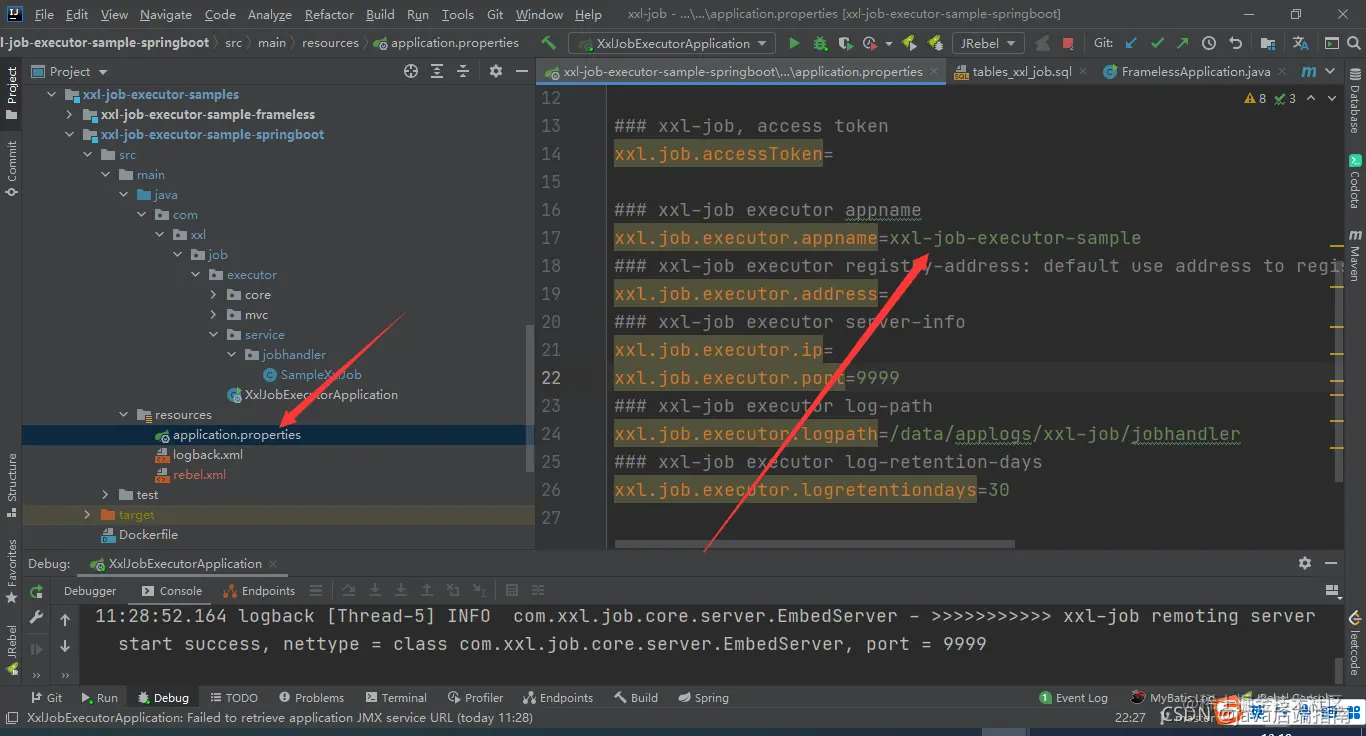This screenshot has width=1366, height=736.
Task: Expand xxl-job-executor-sample-frameless module
Action: [x=70, y=115]
